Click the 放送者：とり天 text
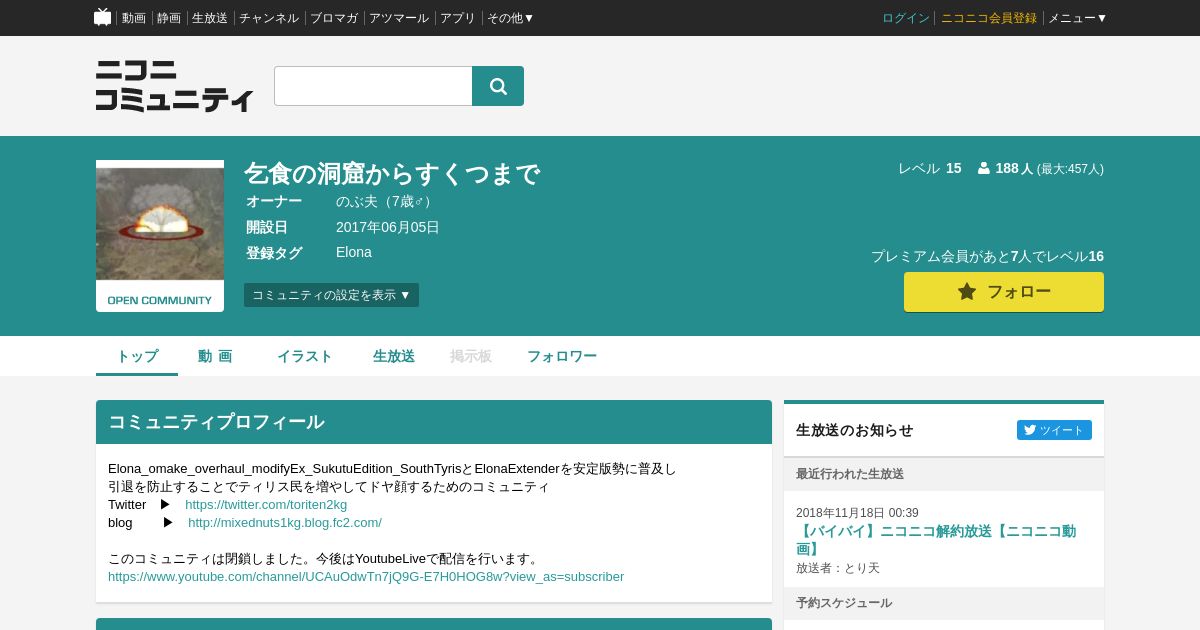 coord(838,568)
